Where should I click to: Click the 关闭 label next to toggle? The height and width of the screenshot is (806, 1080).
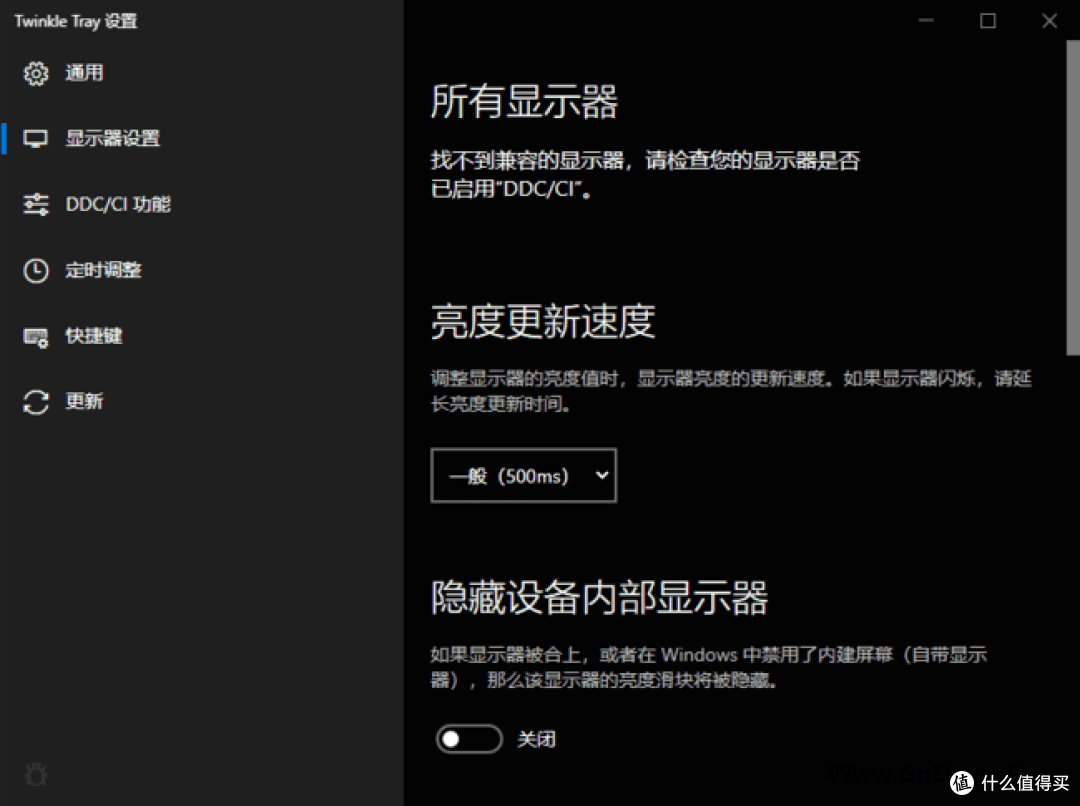tap(537, 740)
